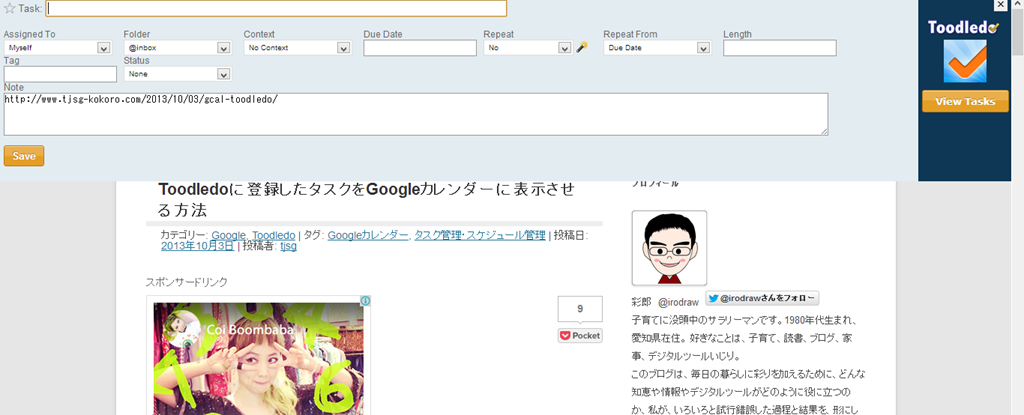
Task: Open the Assigned To dropdown
Action: pyautogui.click(x=57, y=48)
